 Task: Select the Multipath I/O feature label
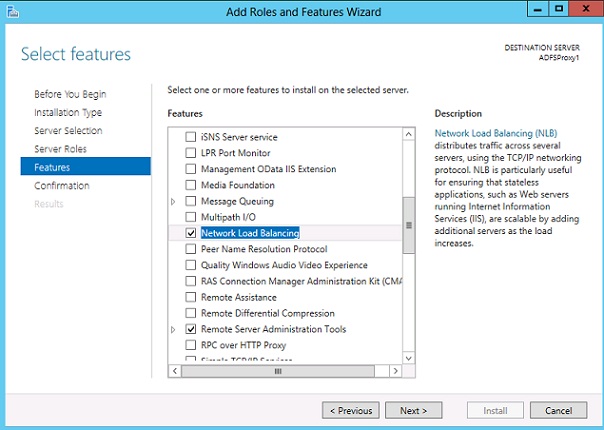(x=228, y=217)
